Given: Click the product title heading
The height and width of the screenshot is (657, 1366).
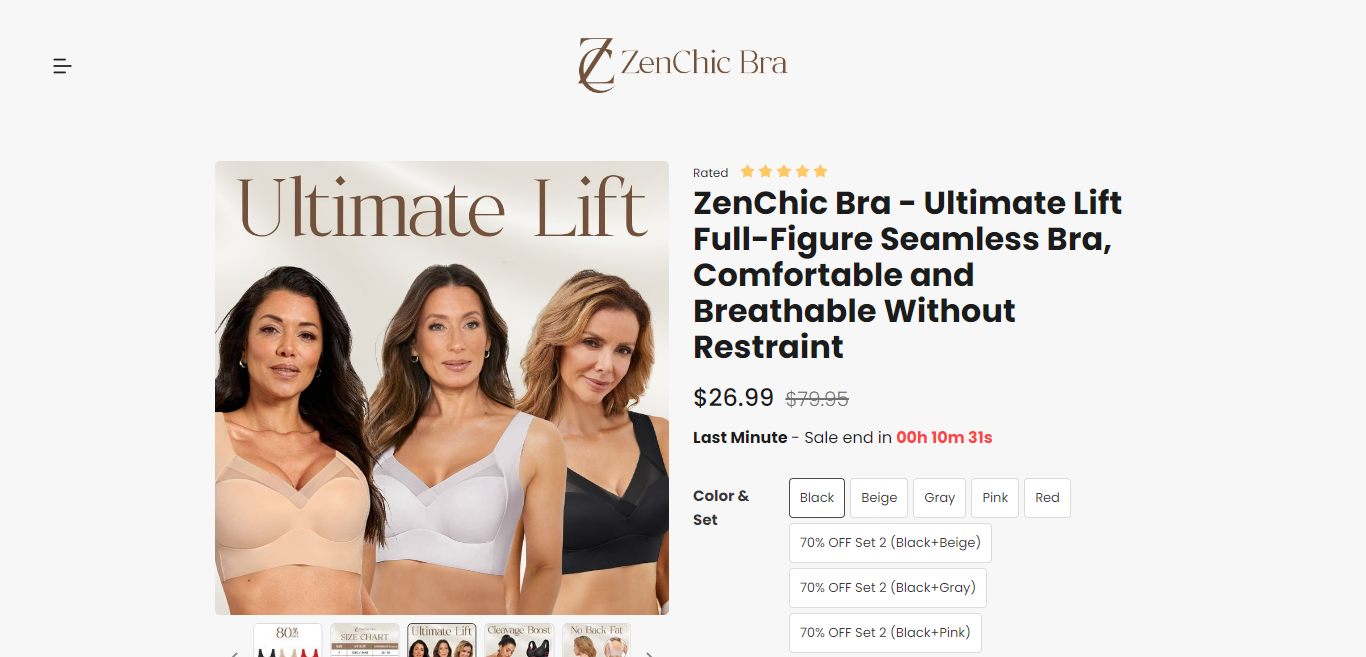Looking at the screenshot, I should click(908, 275).
